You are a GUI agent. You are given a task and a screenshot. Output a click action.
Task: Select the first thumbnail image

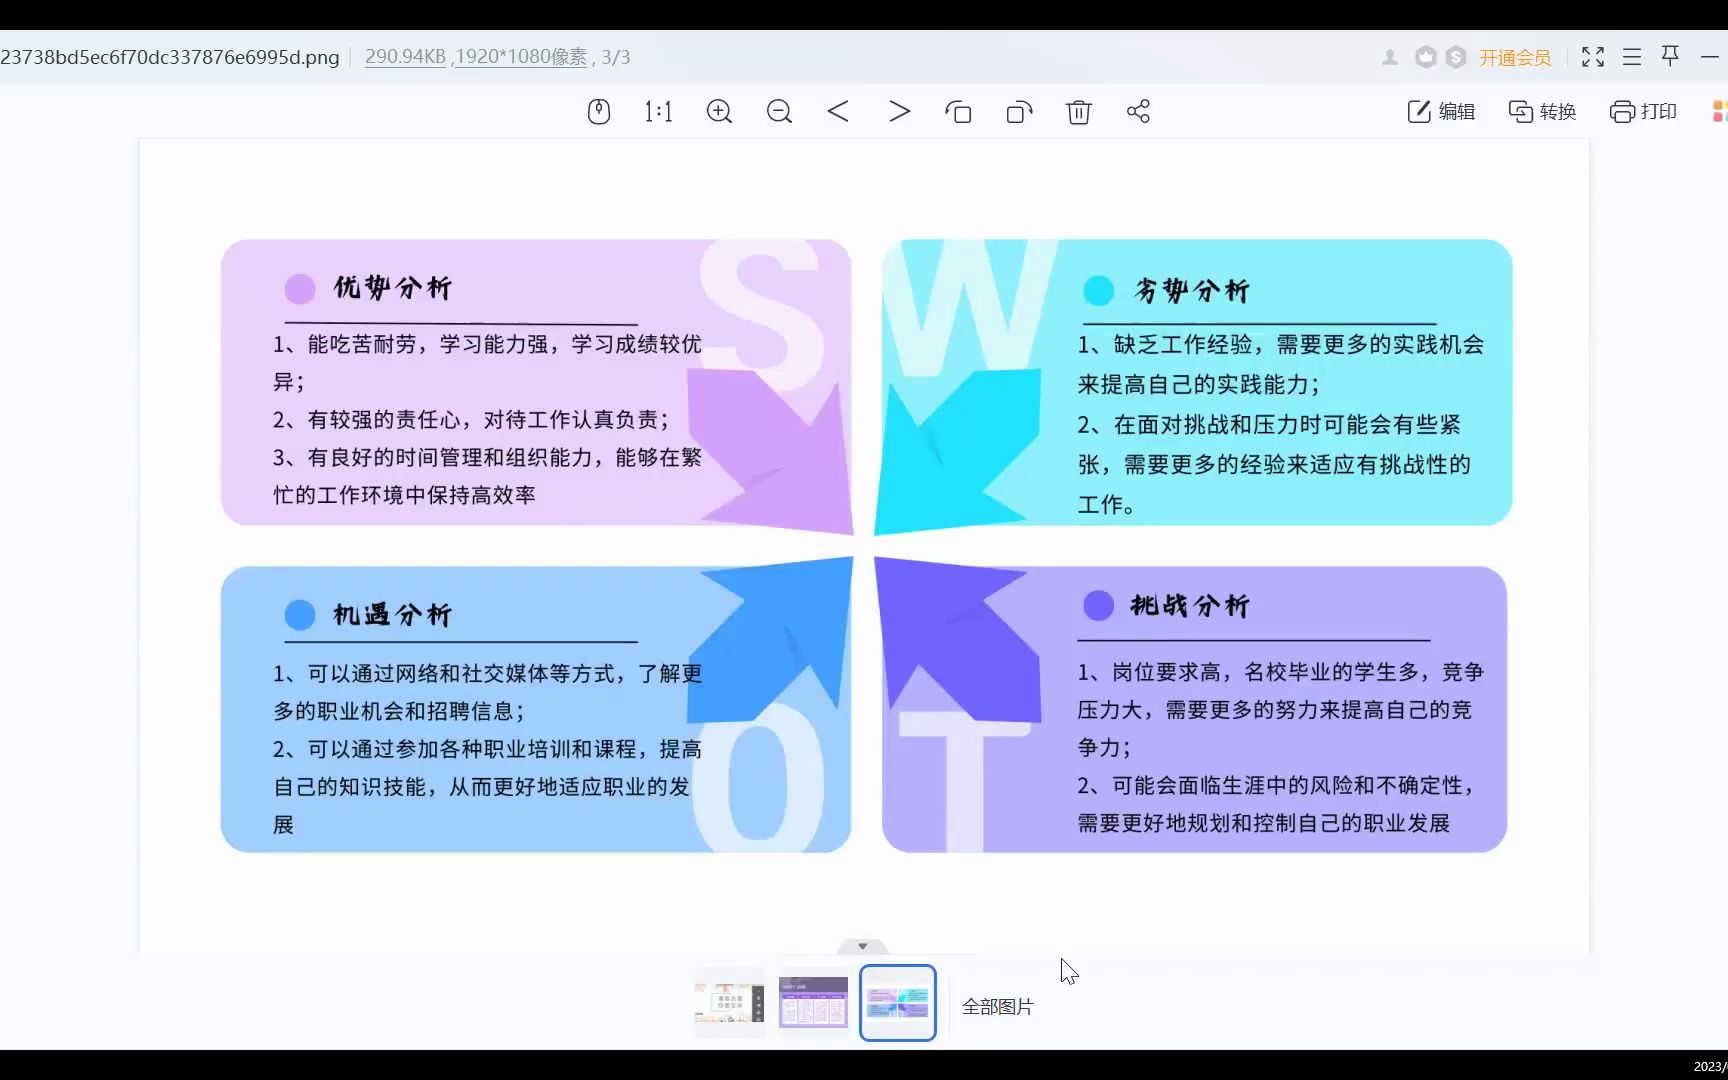(729, 1002)
